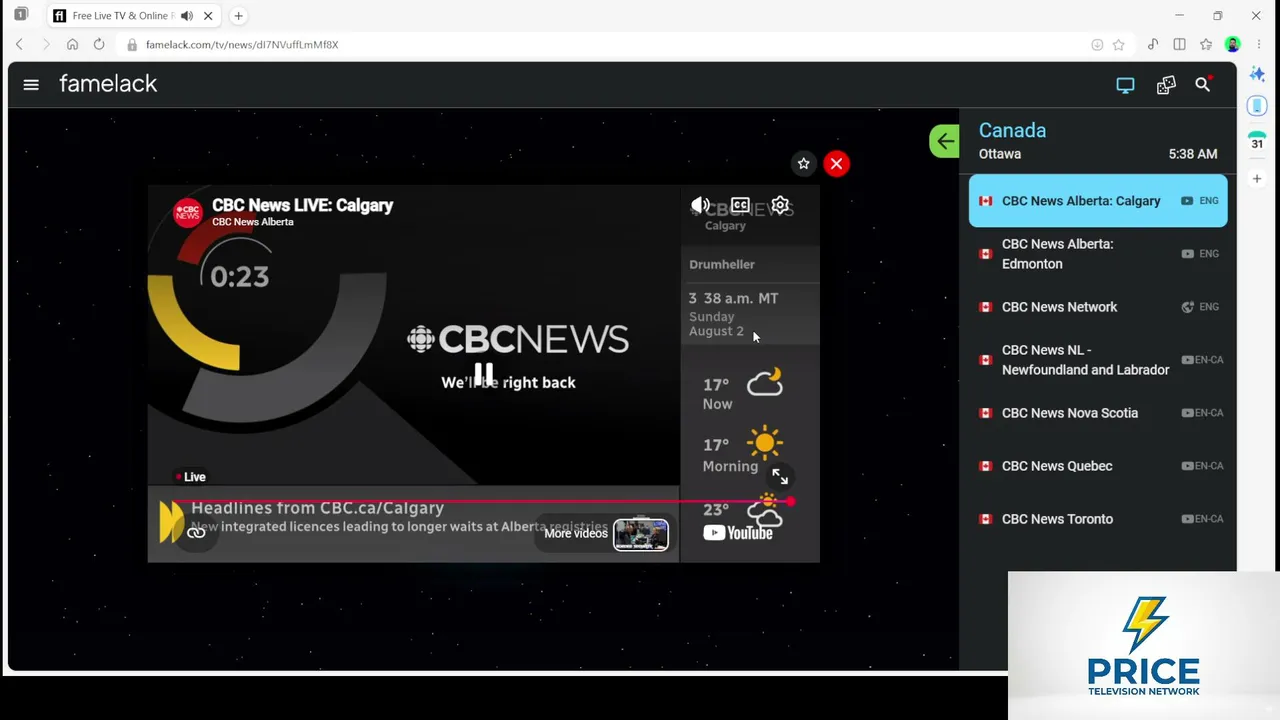Click the famelack logo text
This screenshot has width=1280, height=720.
point(108,84)
